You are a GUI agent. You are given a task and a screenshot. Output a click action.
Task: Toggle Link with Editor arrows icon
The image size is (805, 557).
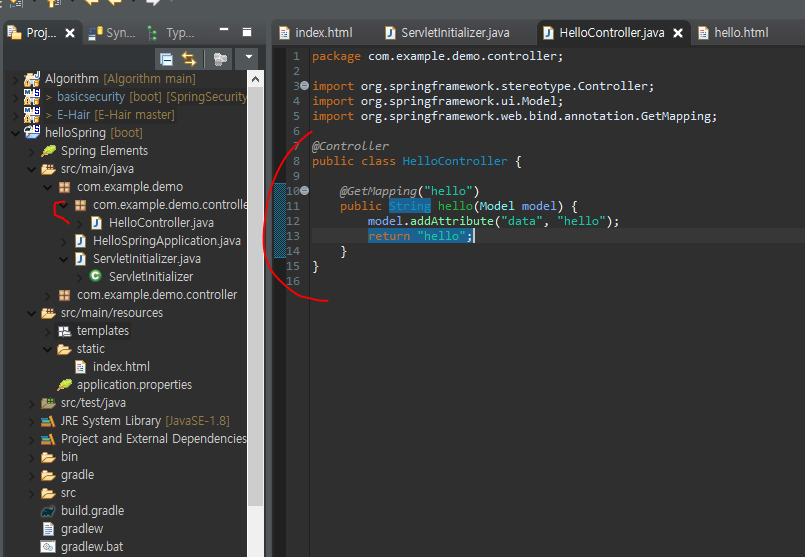(x=189, y=59)
